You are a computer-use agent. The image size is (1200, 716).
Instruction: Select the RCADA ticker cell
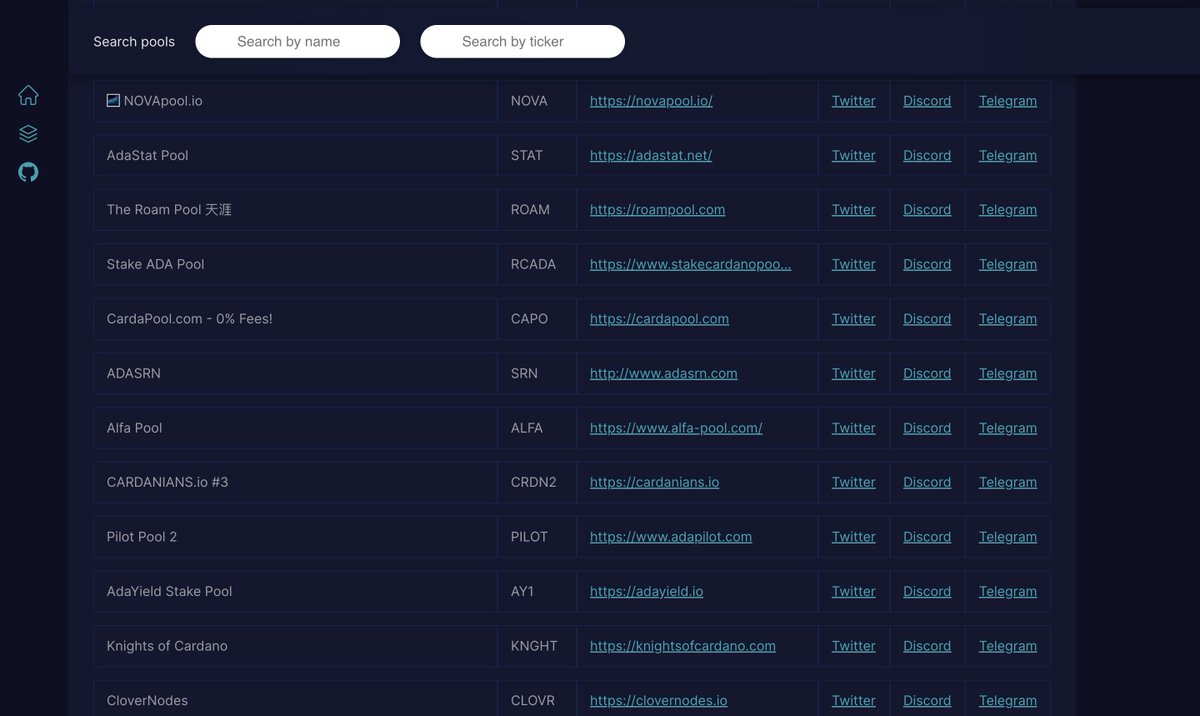(537, 264)
